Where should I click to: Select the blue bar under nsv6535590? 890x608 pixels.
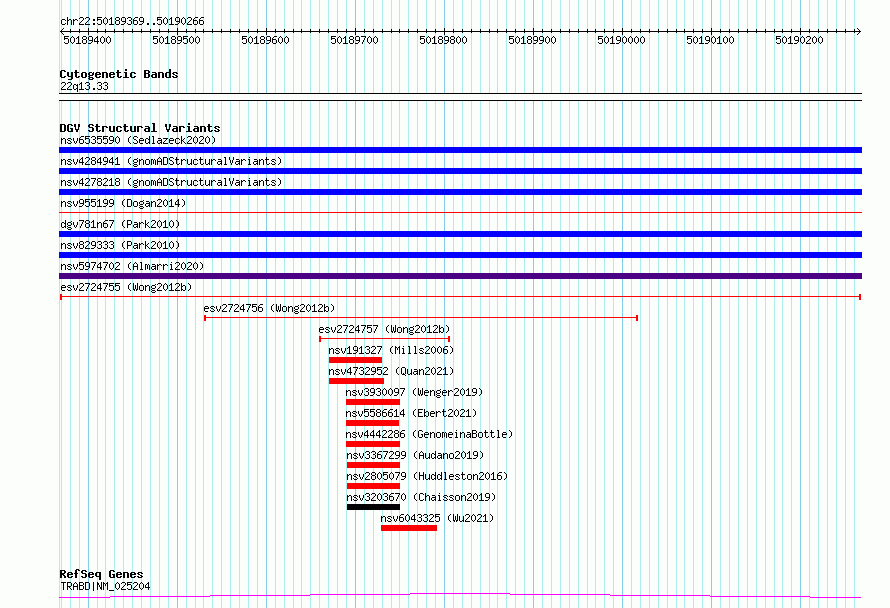tap(460, 150)
